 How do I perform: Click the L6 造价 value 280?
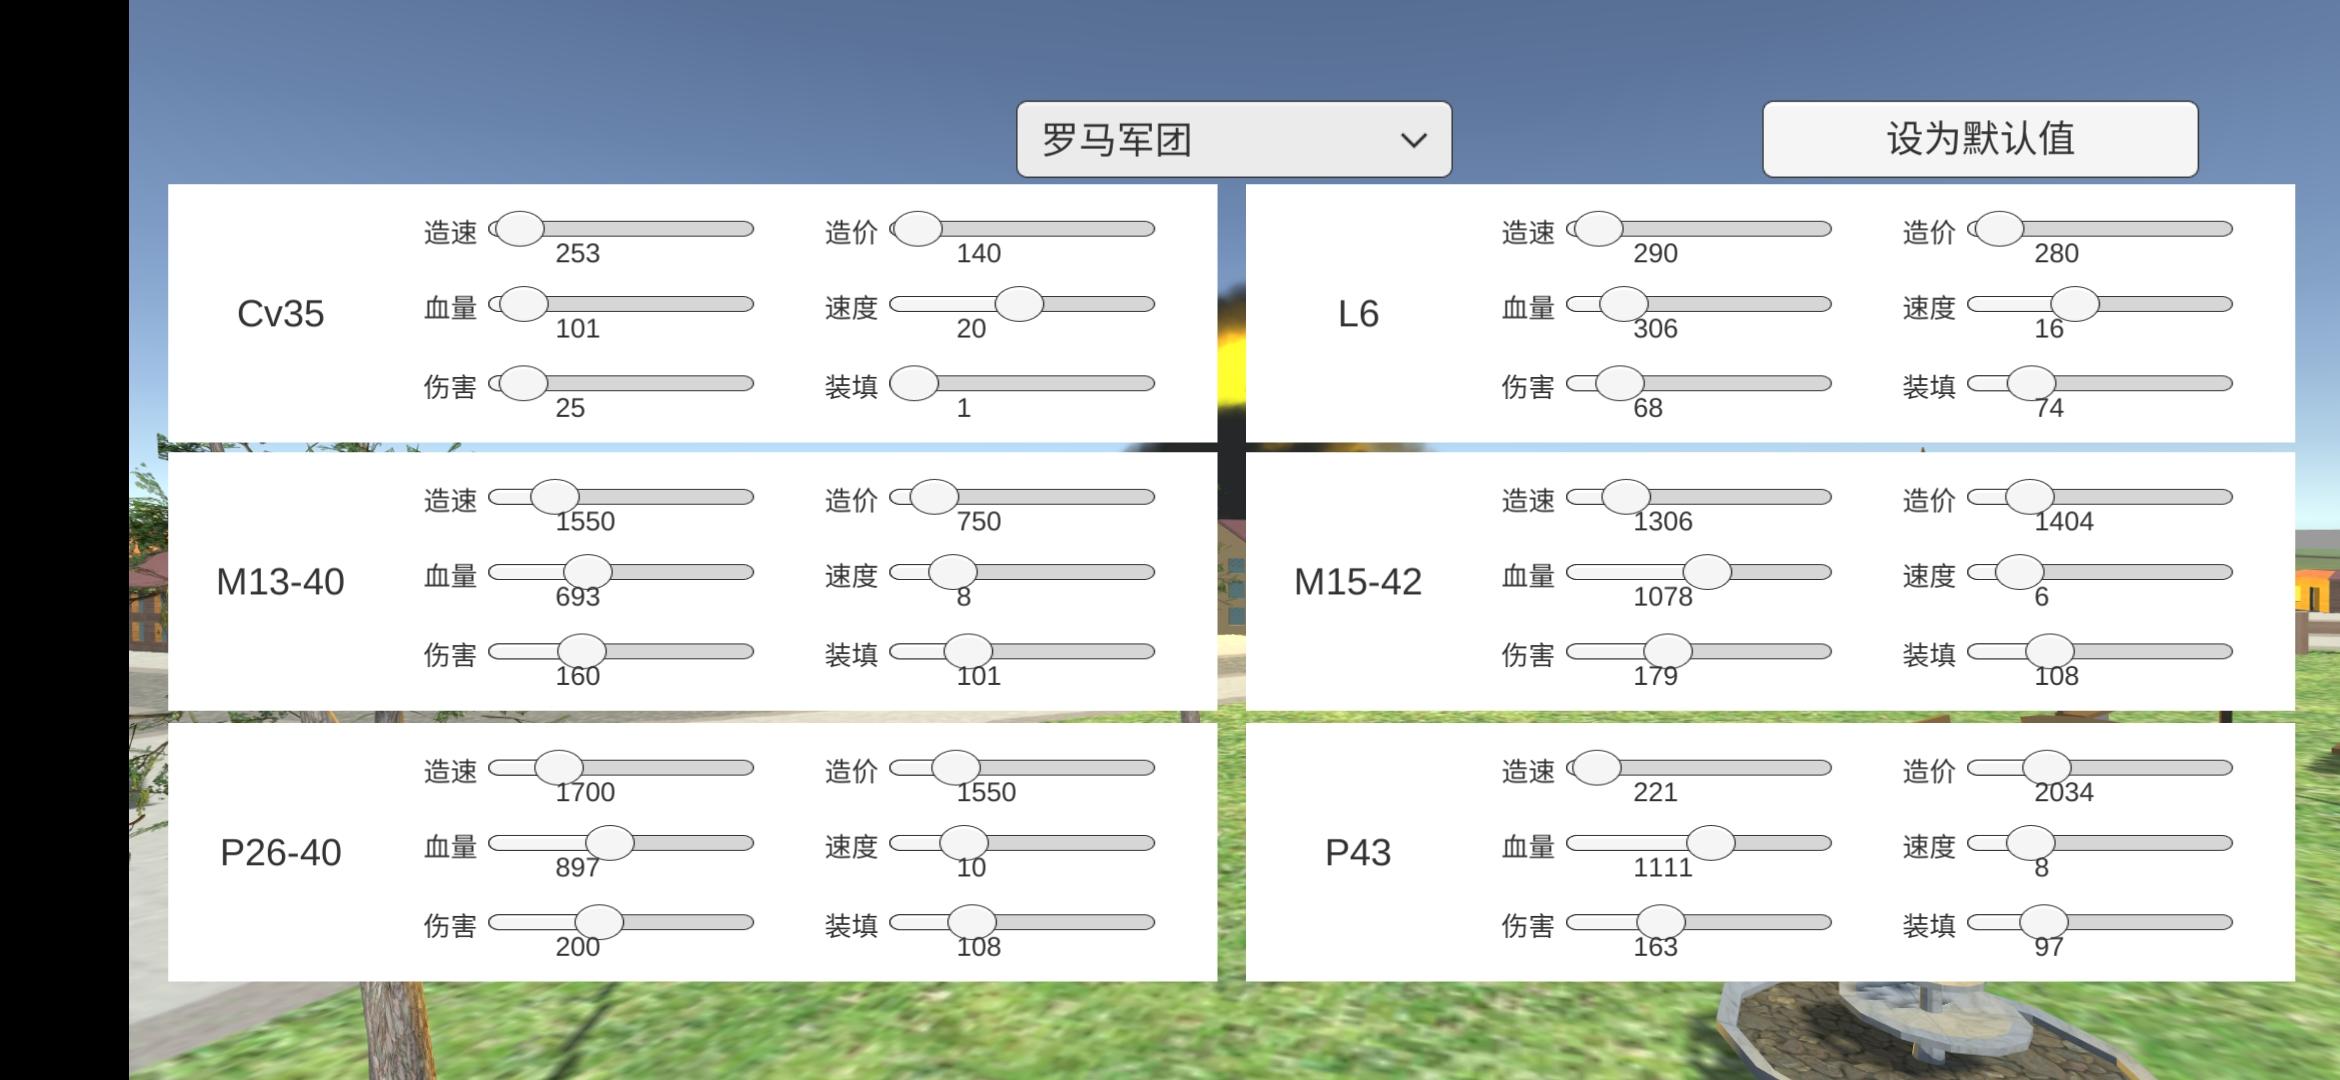(2056, 254)
